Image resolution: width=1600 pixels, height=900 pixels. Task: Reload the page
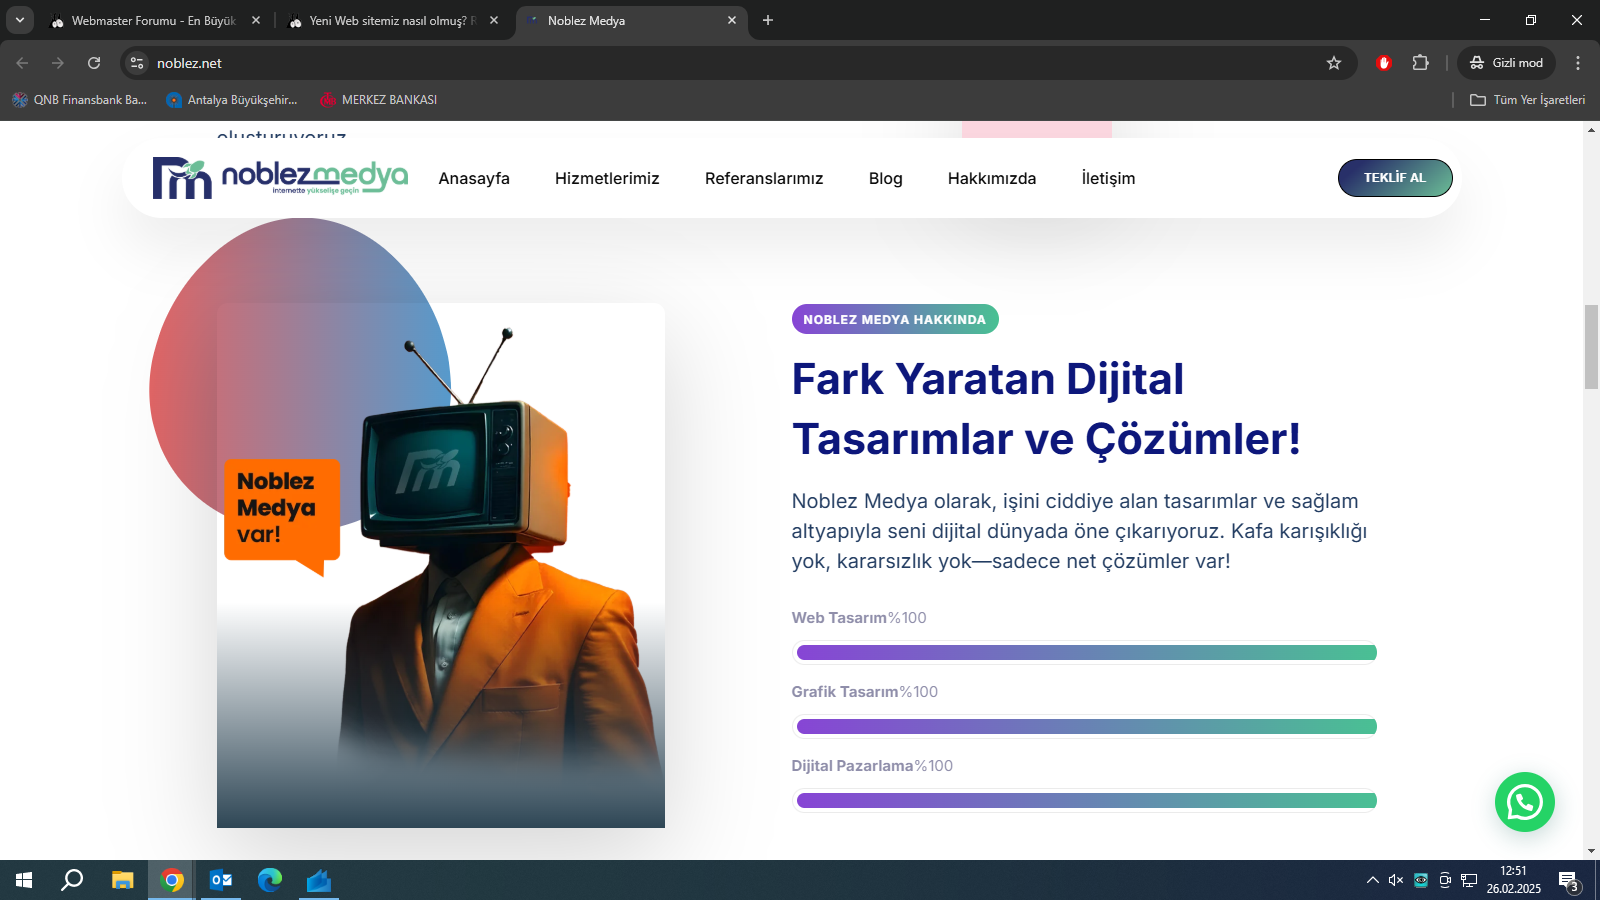click(94, 63)
